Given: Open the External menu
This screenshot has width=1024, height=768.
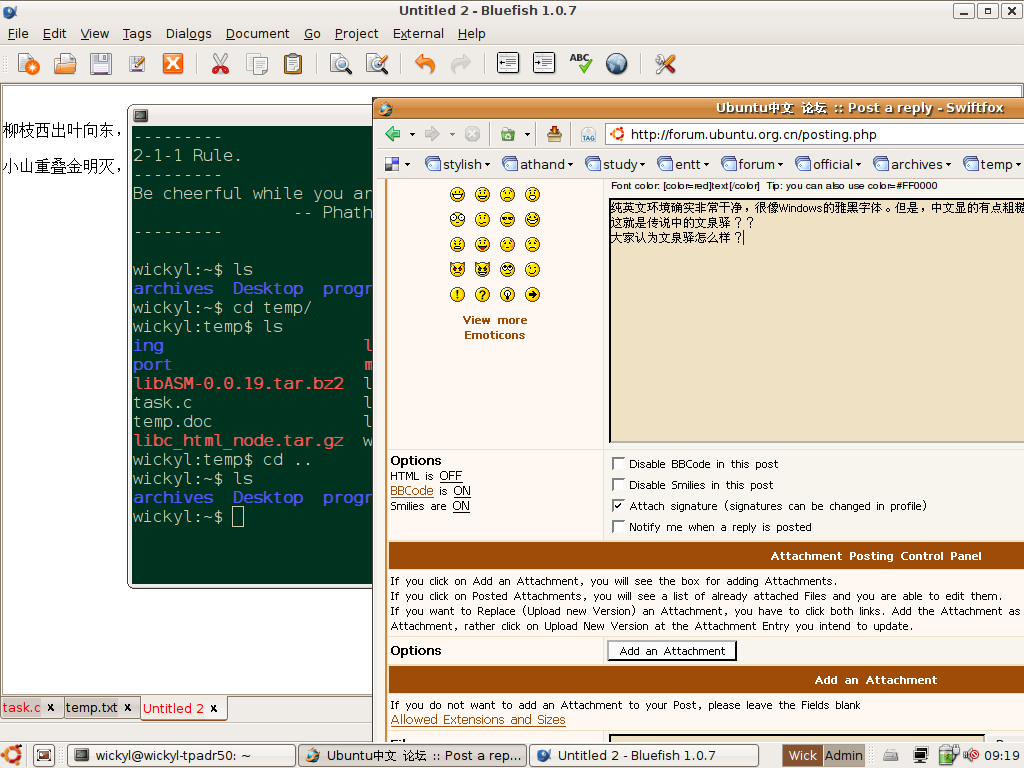Looking at the screenshot, I should [x=418, y=33].
